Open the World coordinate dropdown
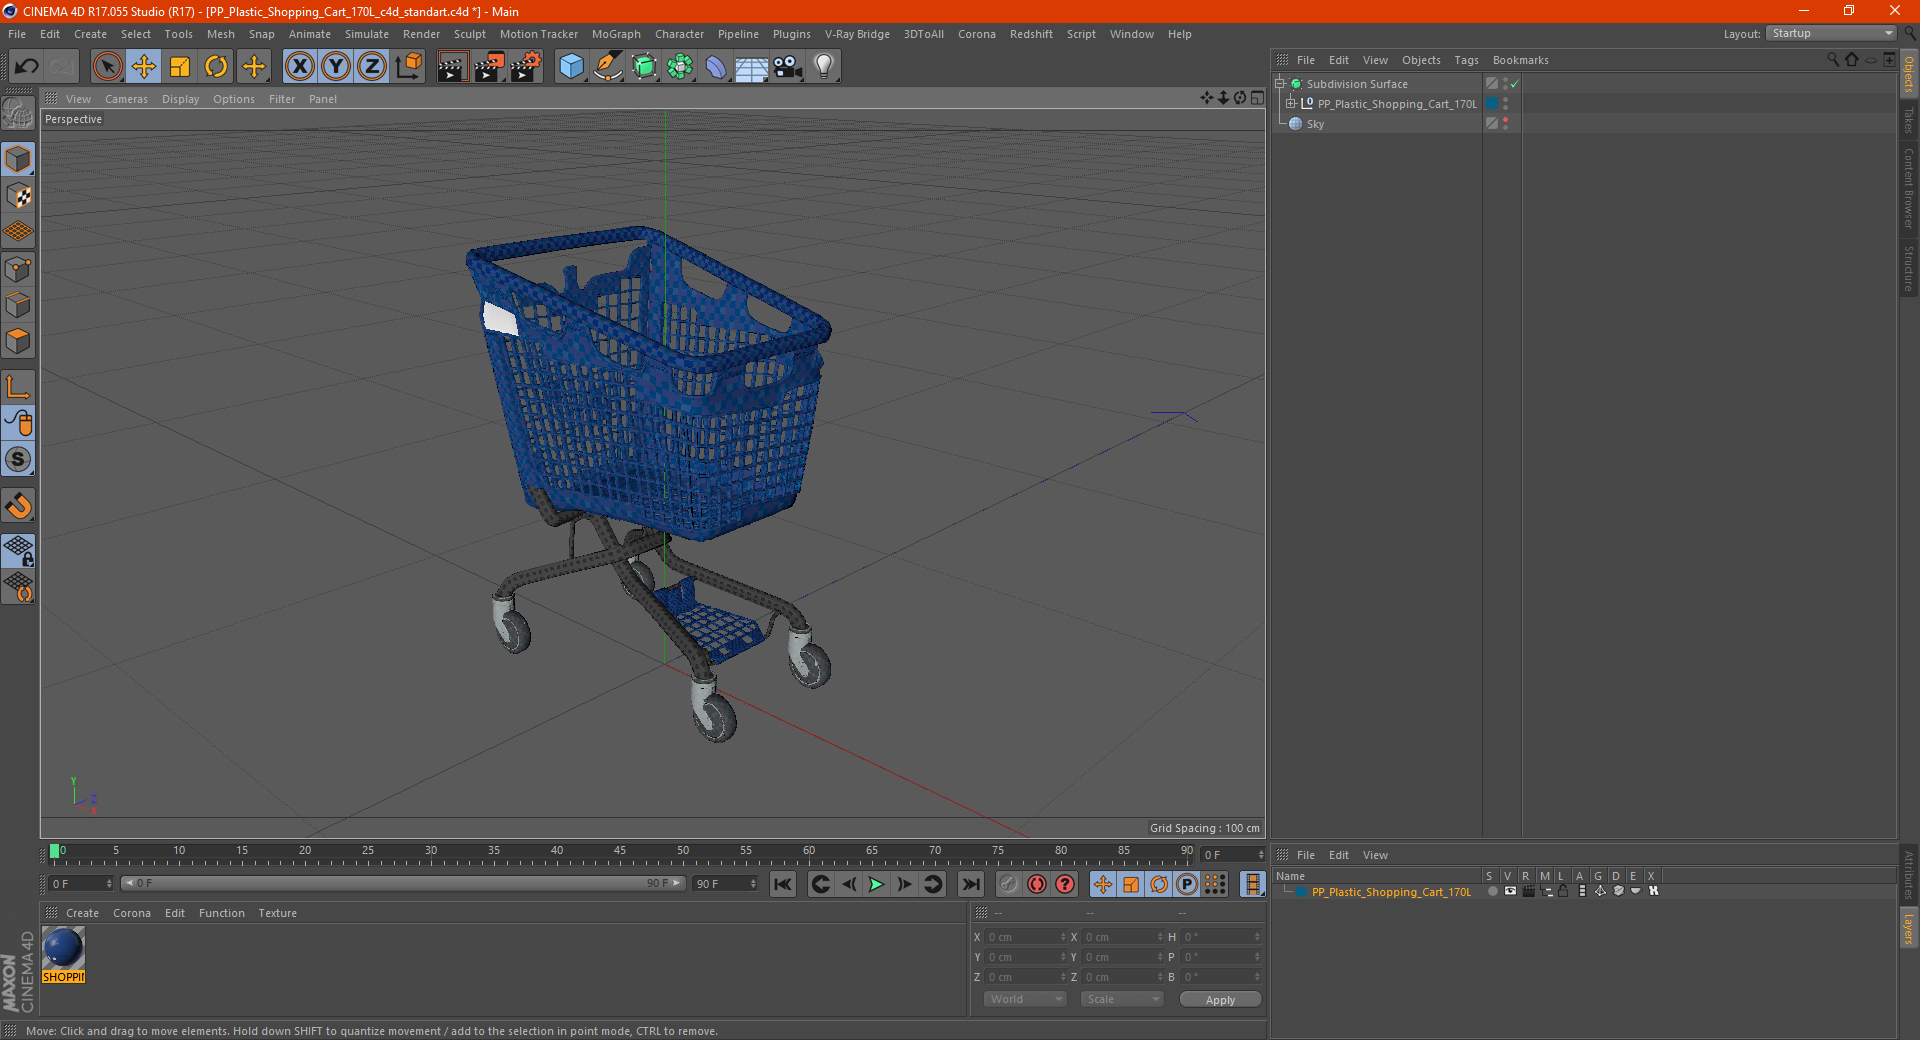Viewport: 1920px width, 1040px height. [x=1025, y=999]
